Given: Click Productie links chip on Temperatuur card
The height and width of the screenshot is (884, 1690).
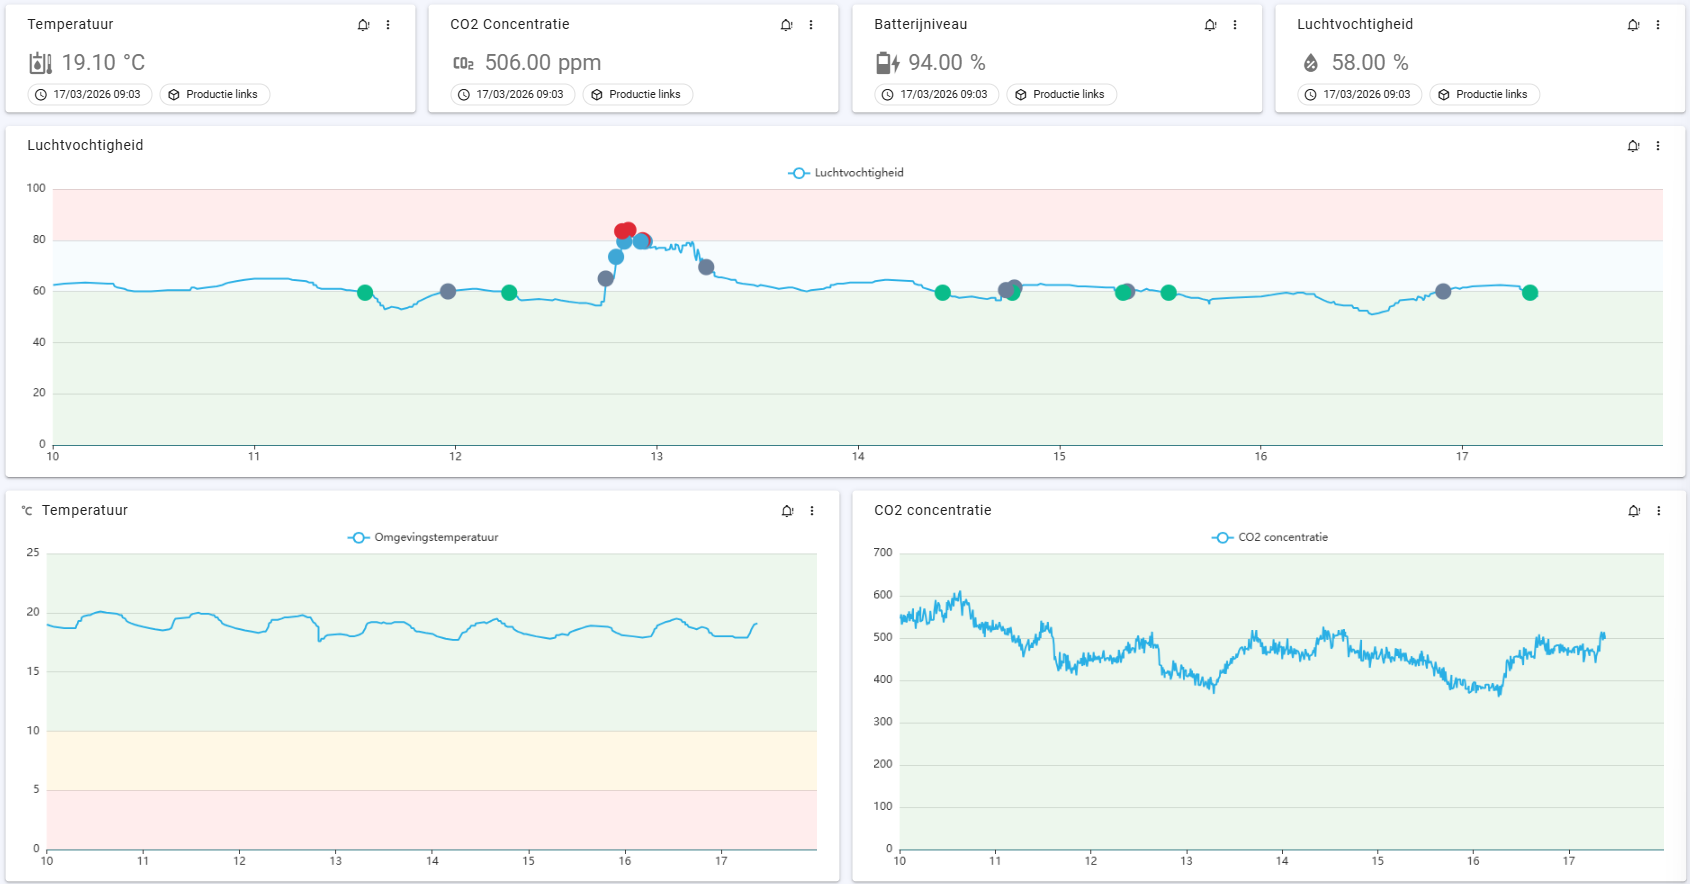Looking at the screenshot, I should pyautogui.click(x=215, y=95).
